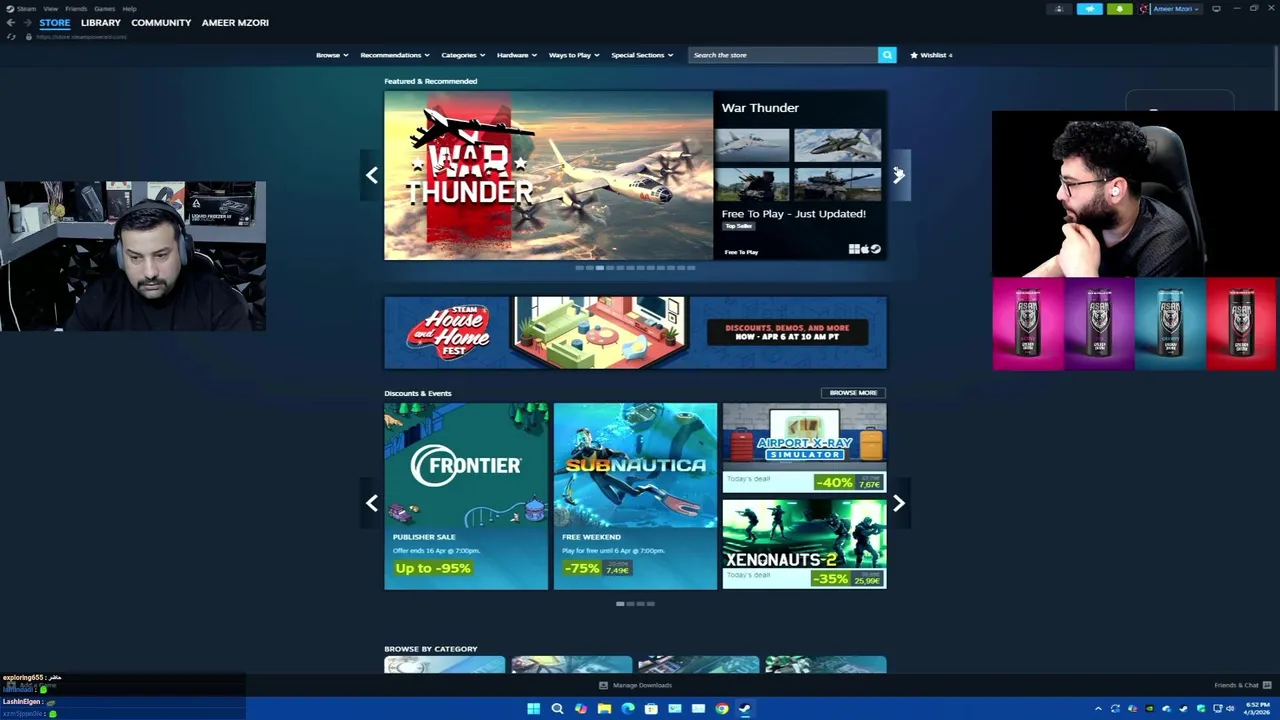
Task: Expand the Ways to Play dropdown
Action: (574, 55)
